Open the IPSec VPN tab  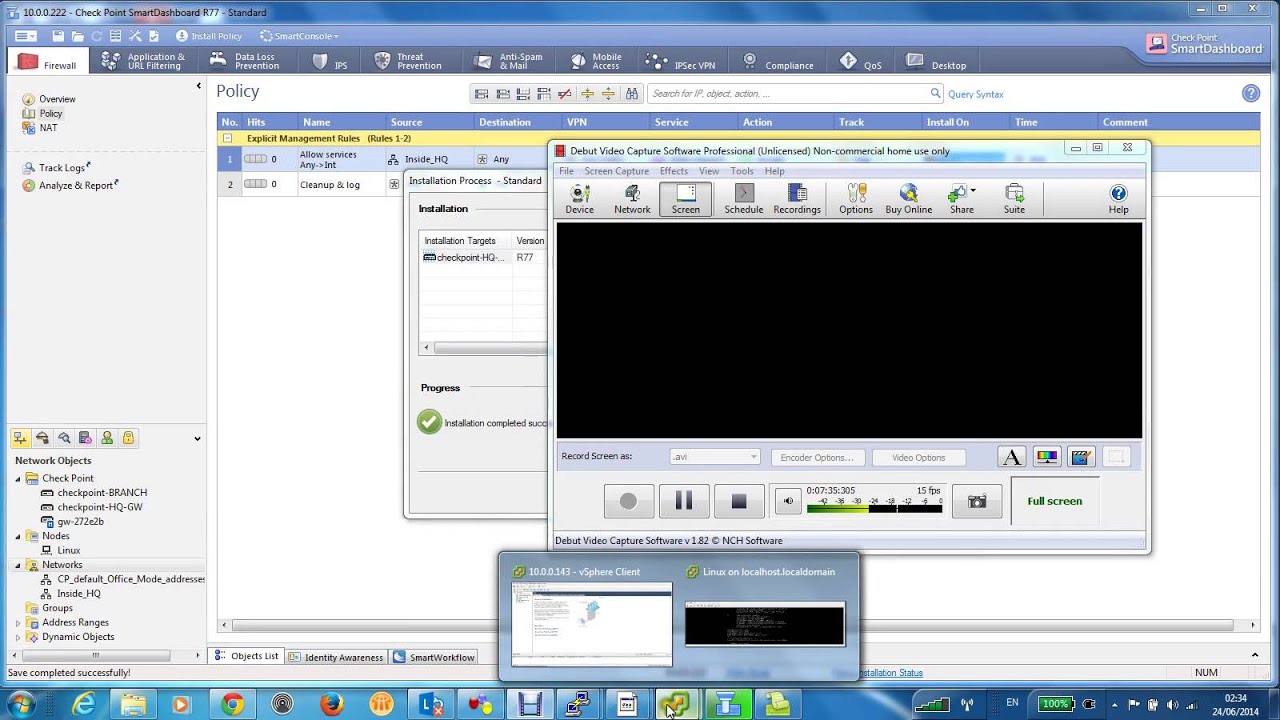click(x=682, y=62)
